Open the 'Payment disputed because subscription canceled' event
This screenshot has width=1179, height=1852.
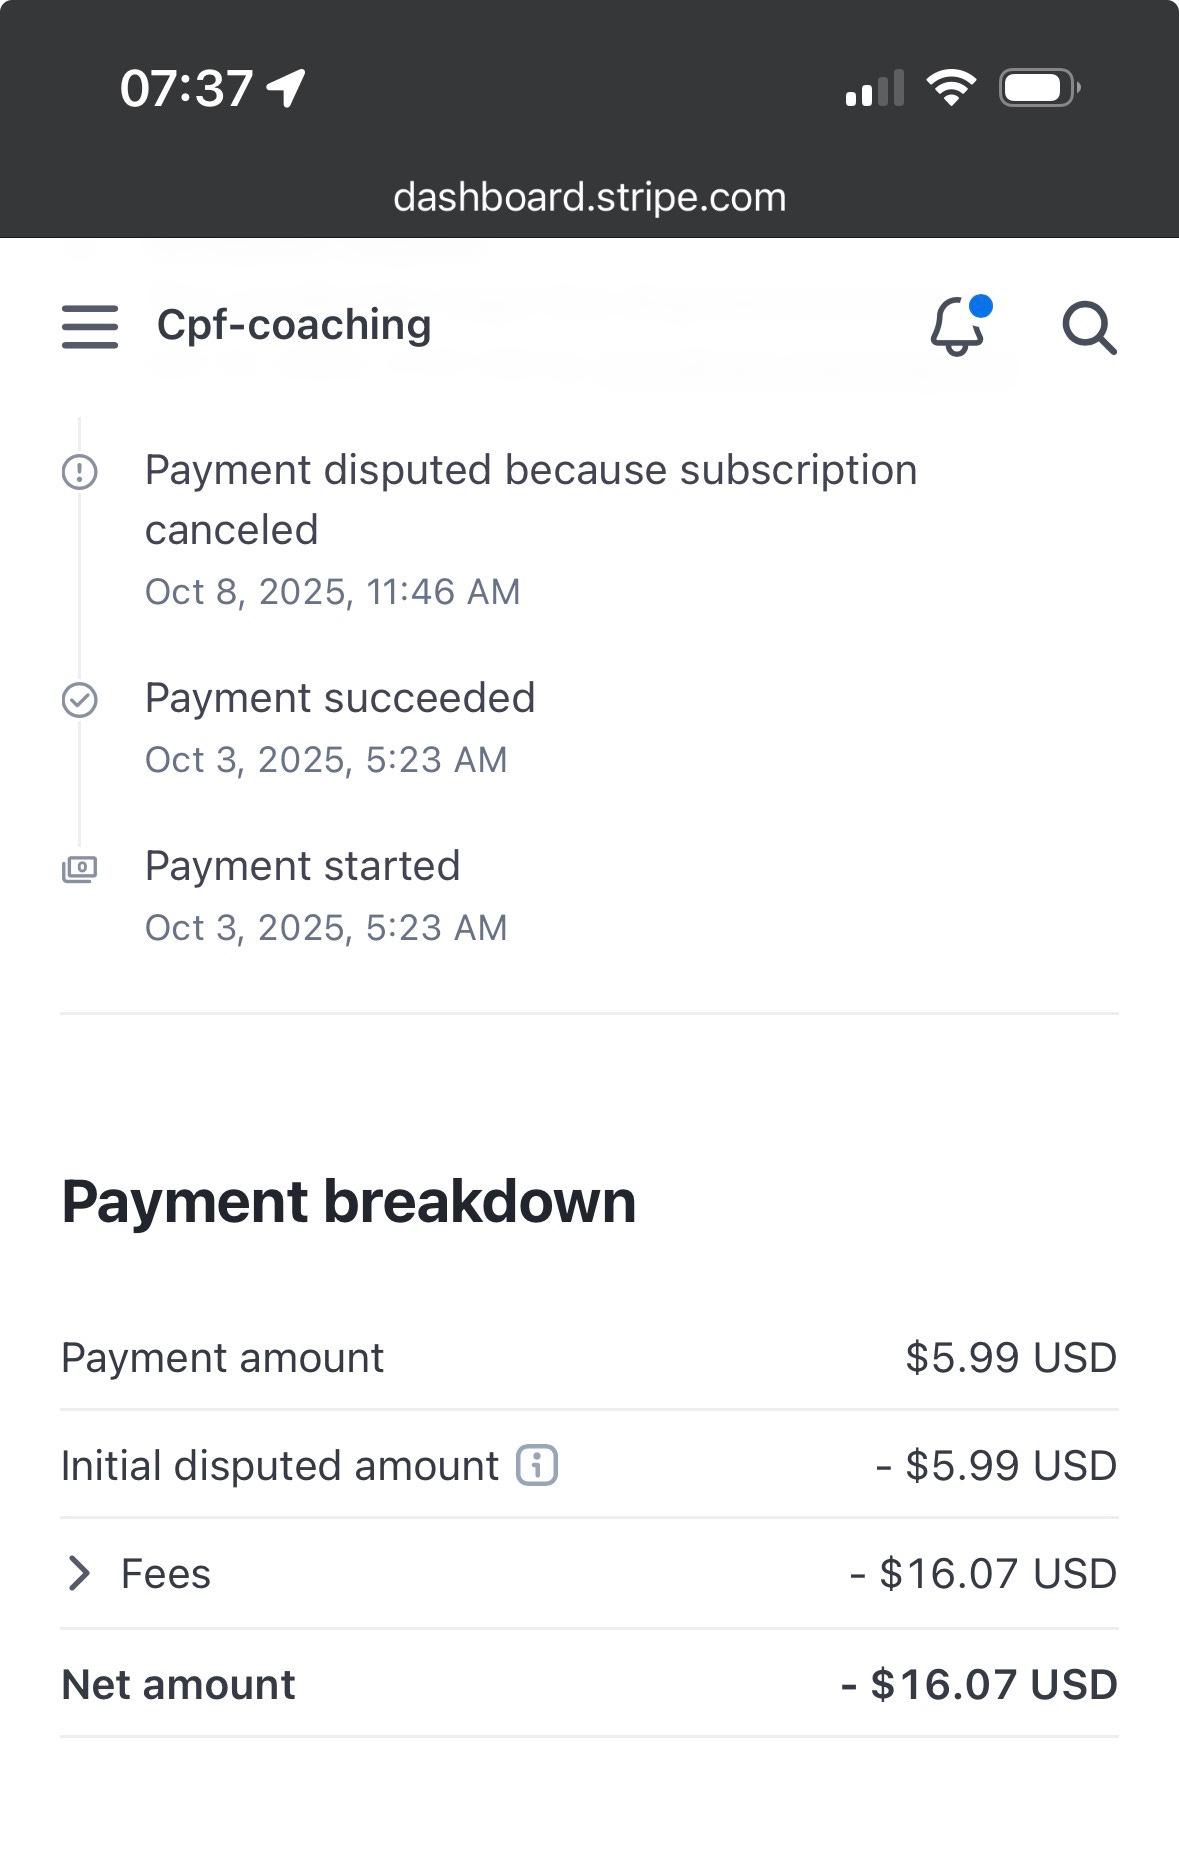pos(530,499)
